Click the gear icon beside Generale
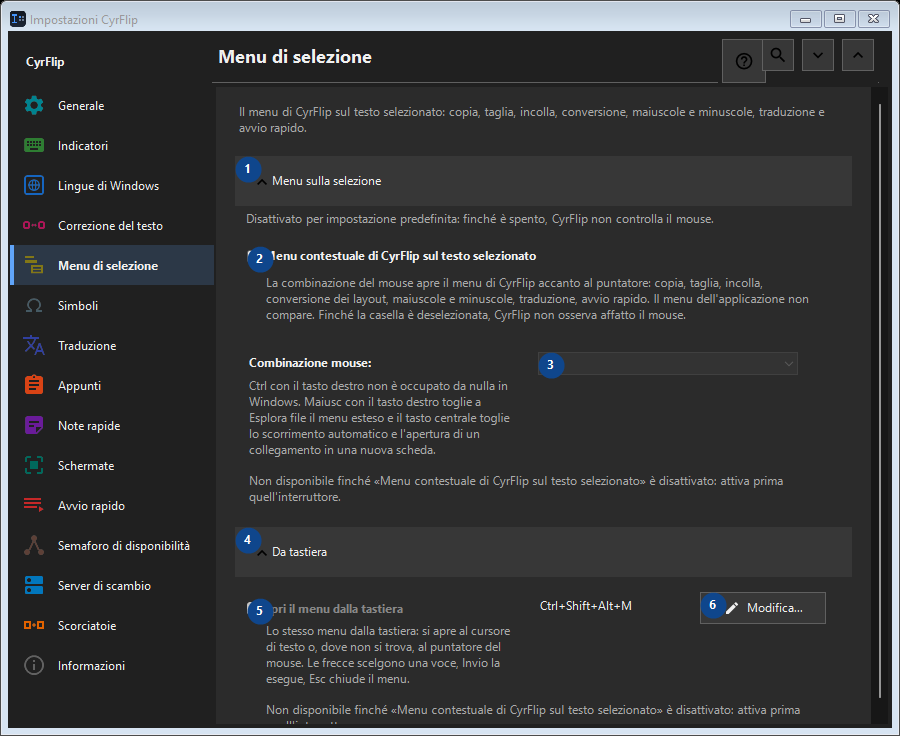The height and width of the screenshot is (736, 900). coord(34,106)
